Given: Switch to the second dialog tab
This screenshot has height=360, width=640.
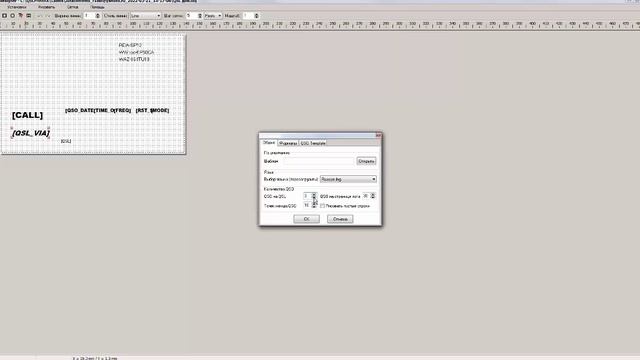Looking at the screenshot, I should tap(288, 143).
